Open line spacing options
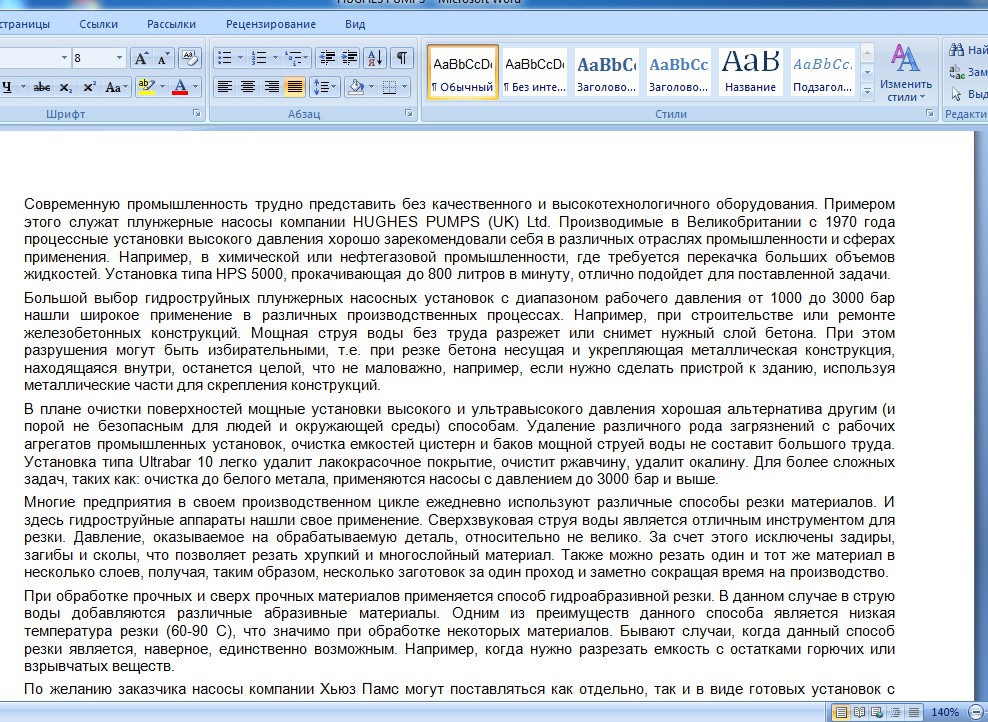 tap(325, 87)
